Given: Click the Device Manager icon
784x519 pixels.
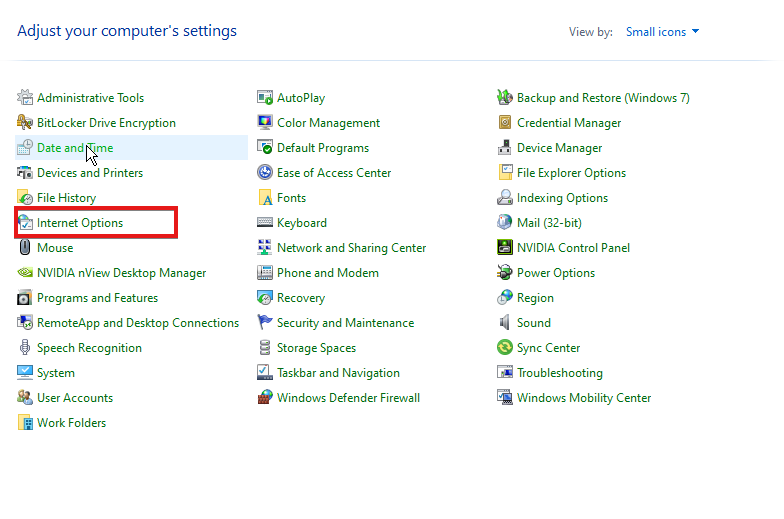Looking at the screenshot, I should point(504,148).
